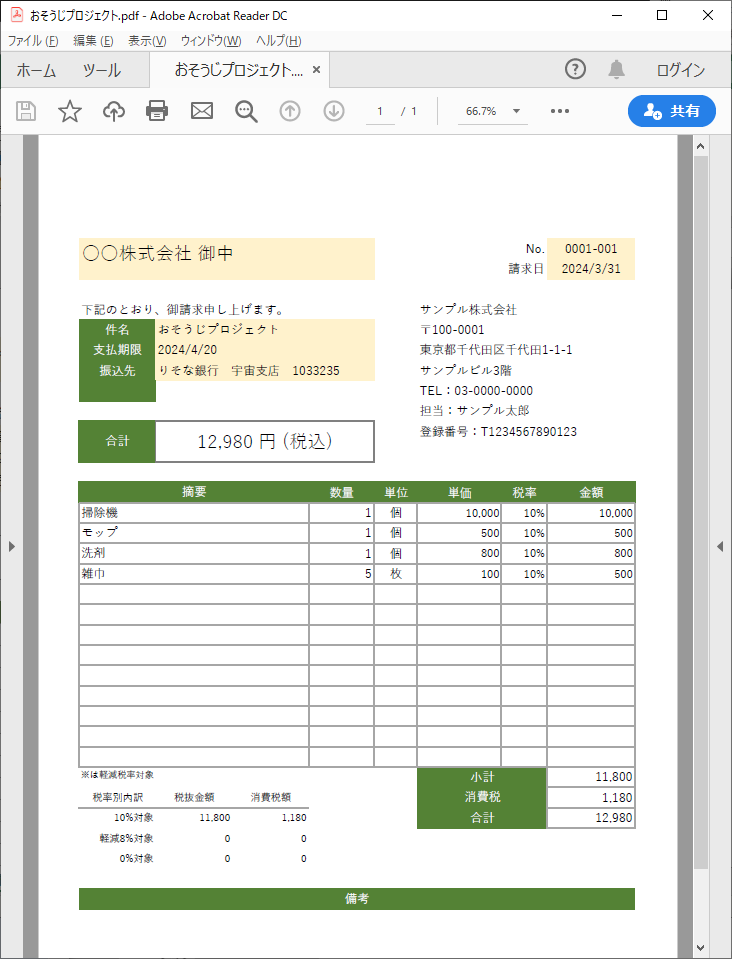The image size is (732, 959).
Task: Maximize the Acrobat Reader window
Action: [x=662, y=15]
